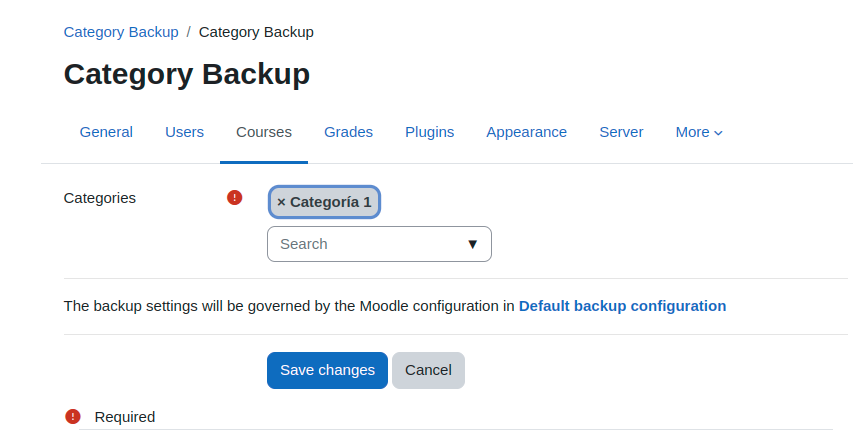Click the Category Backup page heading
Viewport: 853px width, 434px height.
click(x=187, y=74)
